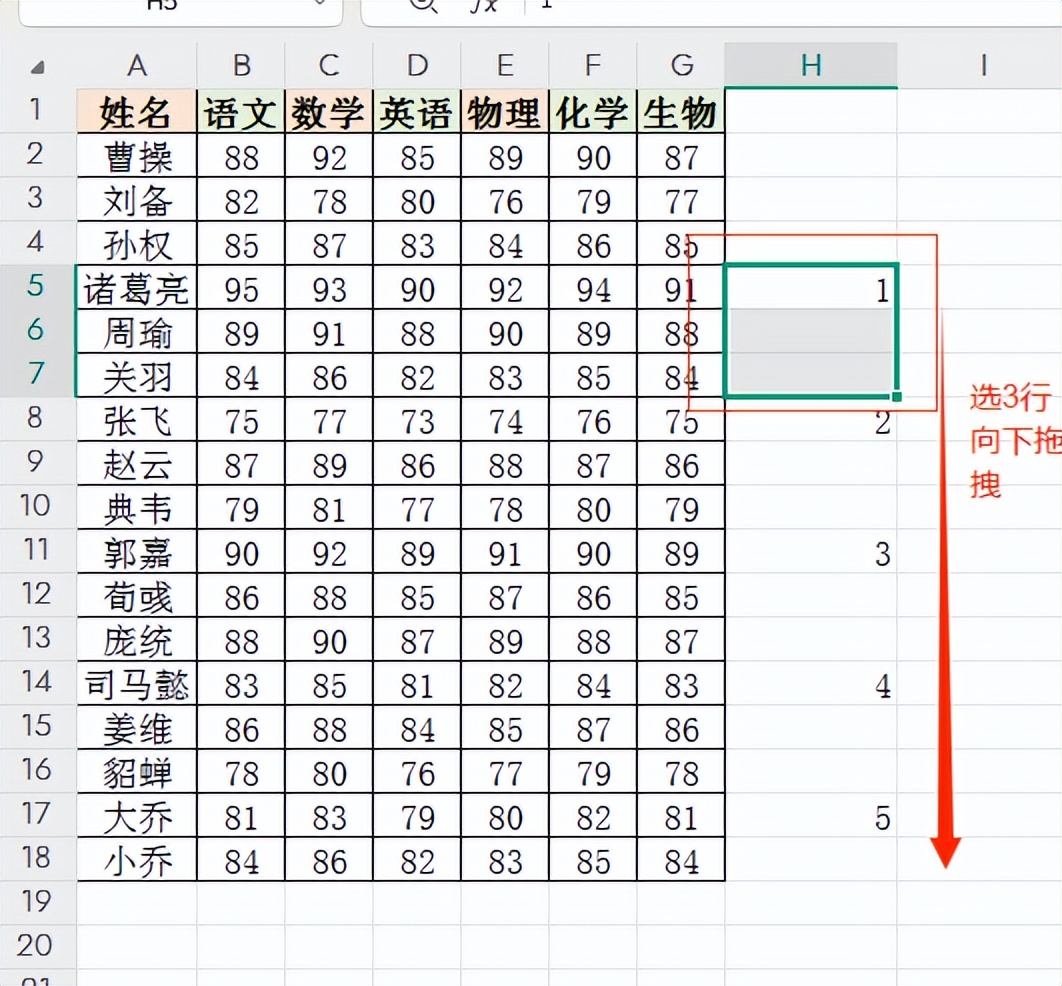Select row 13 header
1062x986 pixels.
(x=37, y=639)
